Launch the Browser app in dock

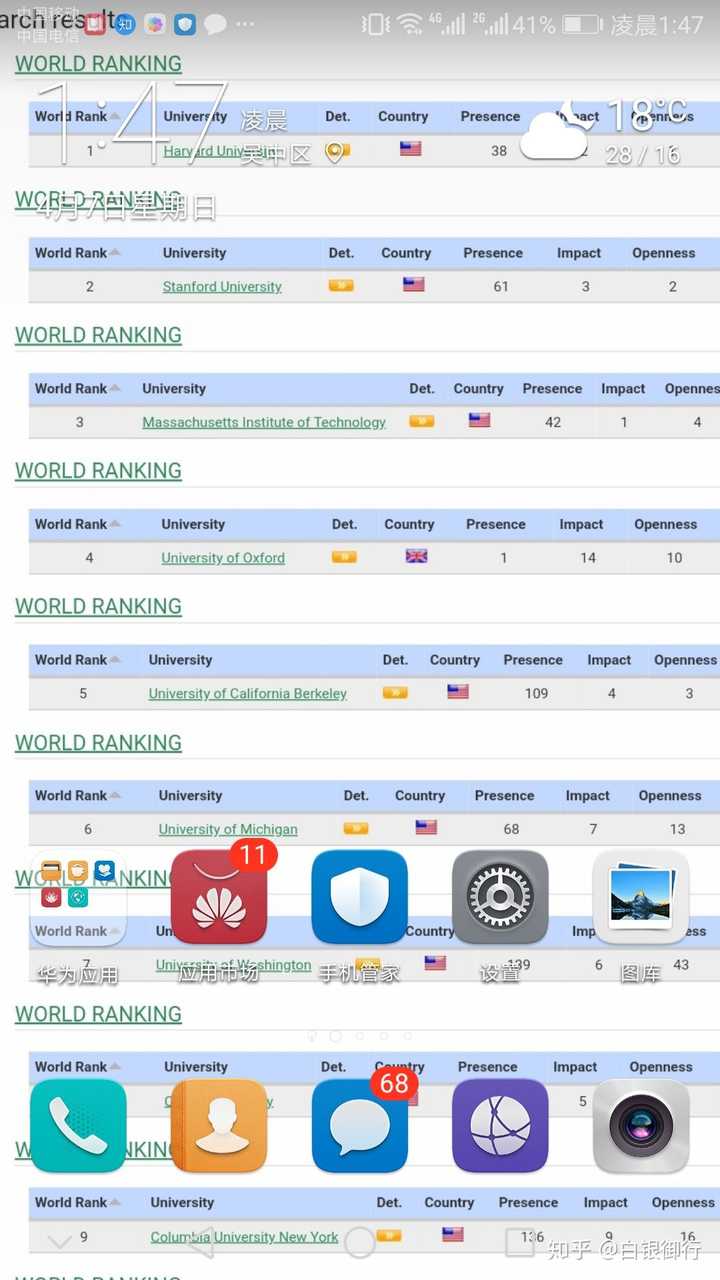click(500, 1126)
